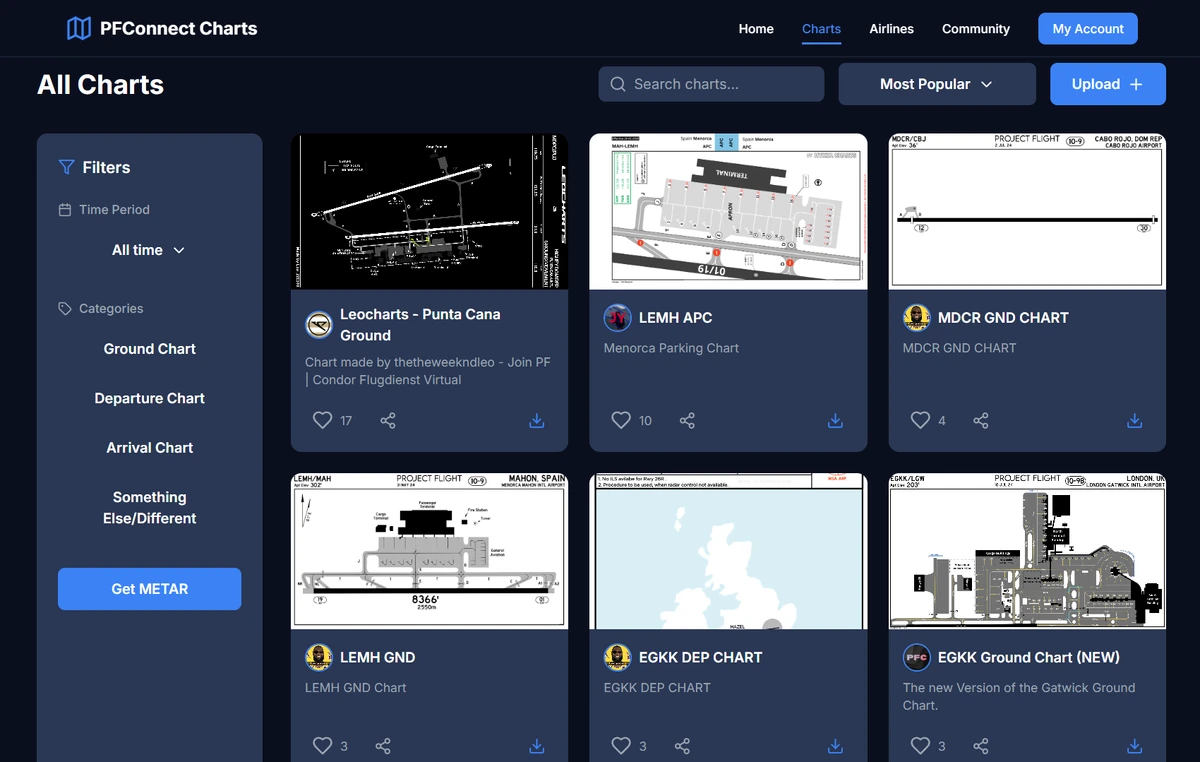This screenshot has height=762, width=1200.
Task: Like the MDCR GND CHART
Action: (919, 421)
